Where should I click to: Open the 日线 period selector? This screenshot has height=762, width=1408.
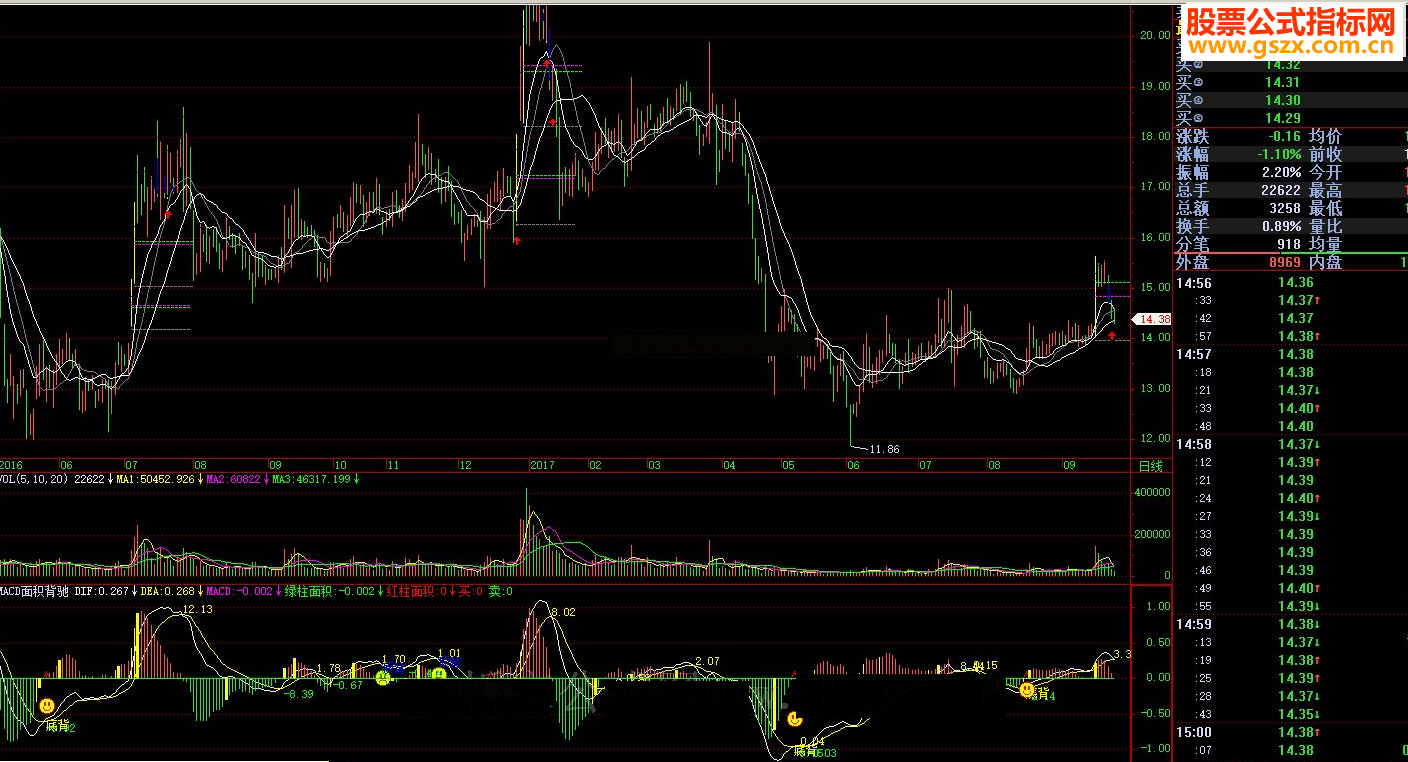[x=1151, y=466]
